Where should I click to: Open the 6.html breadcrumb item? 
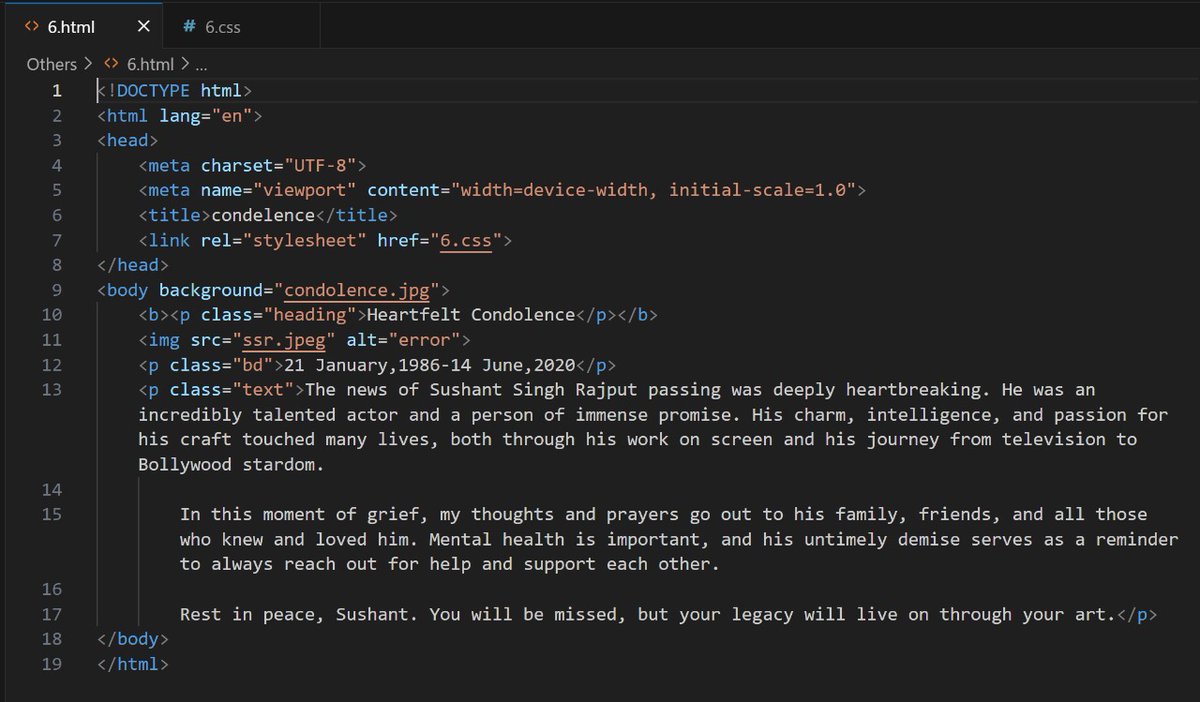(150, 64)
